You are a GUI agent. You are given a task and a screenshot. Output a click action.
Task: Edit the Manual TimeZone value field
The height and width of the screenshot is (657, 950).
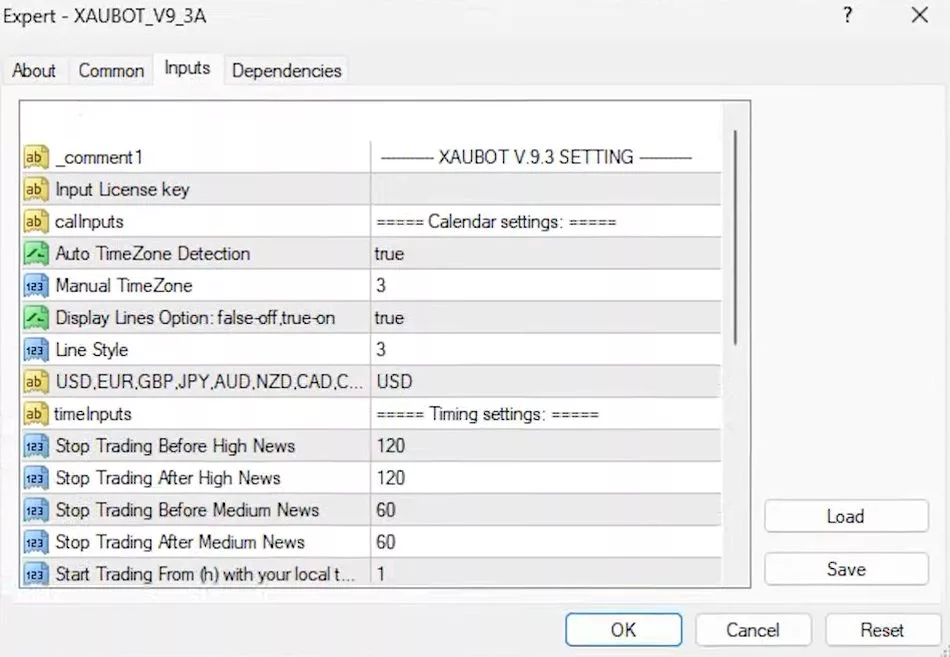tap(545, 285)
